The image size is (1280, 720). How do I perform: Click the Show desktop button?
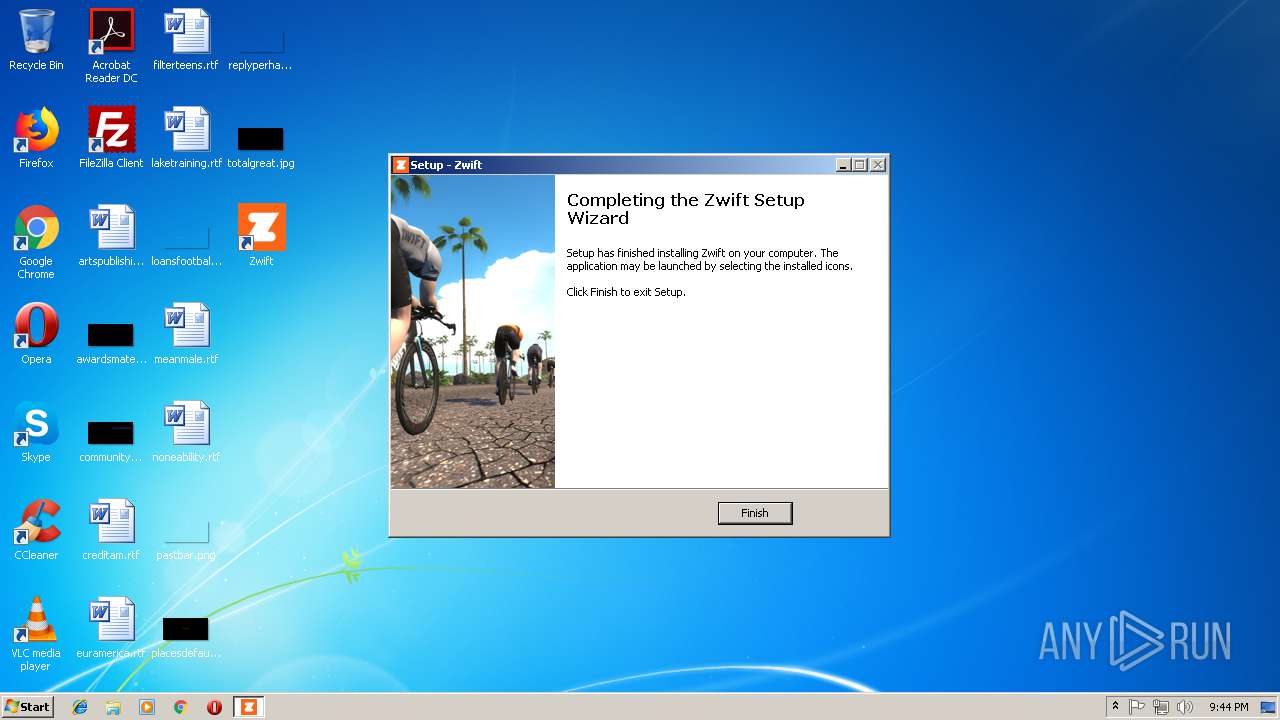1269,707
